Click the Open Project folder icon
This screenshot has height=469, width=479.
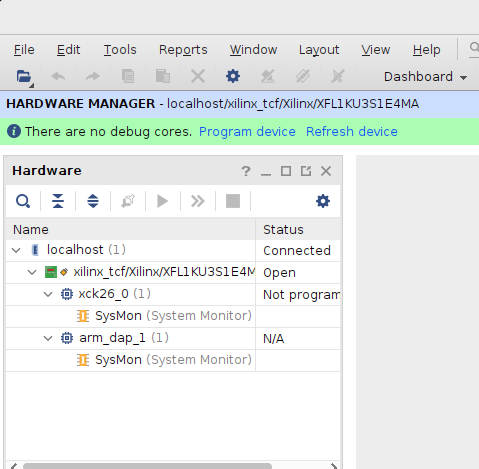point(24,77)
